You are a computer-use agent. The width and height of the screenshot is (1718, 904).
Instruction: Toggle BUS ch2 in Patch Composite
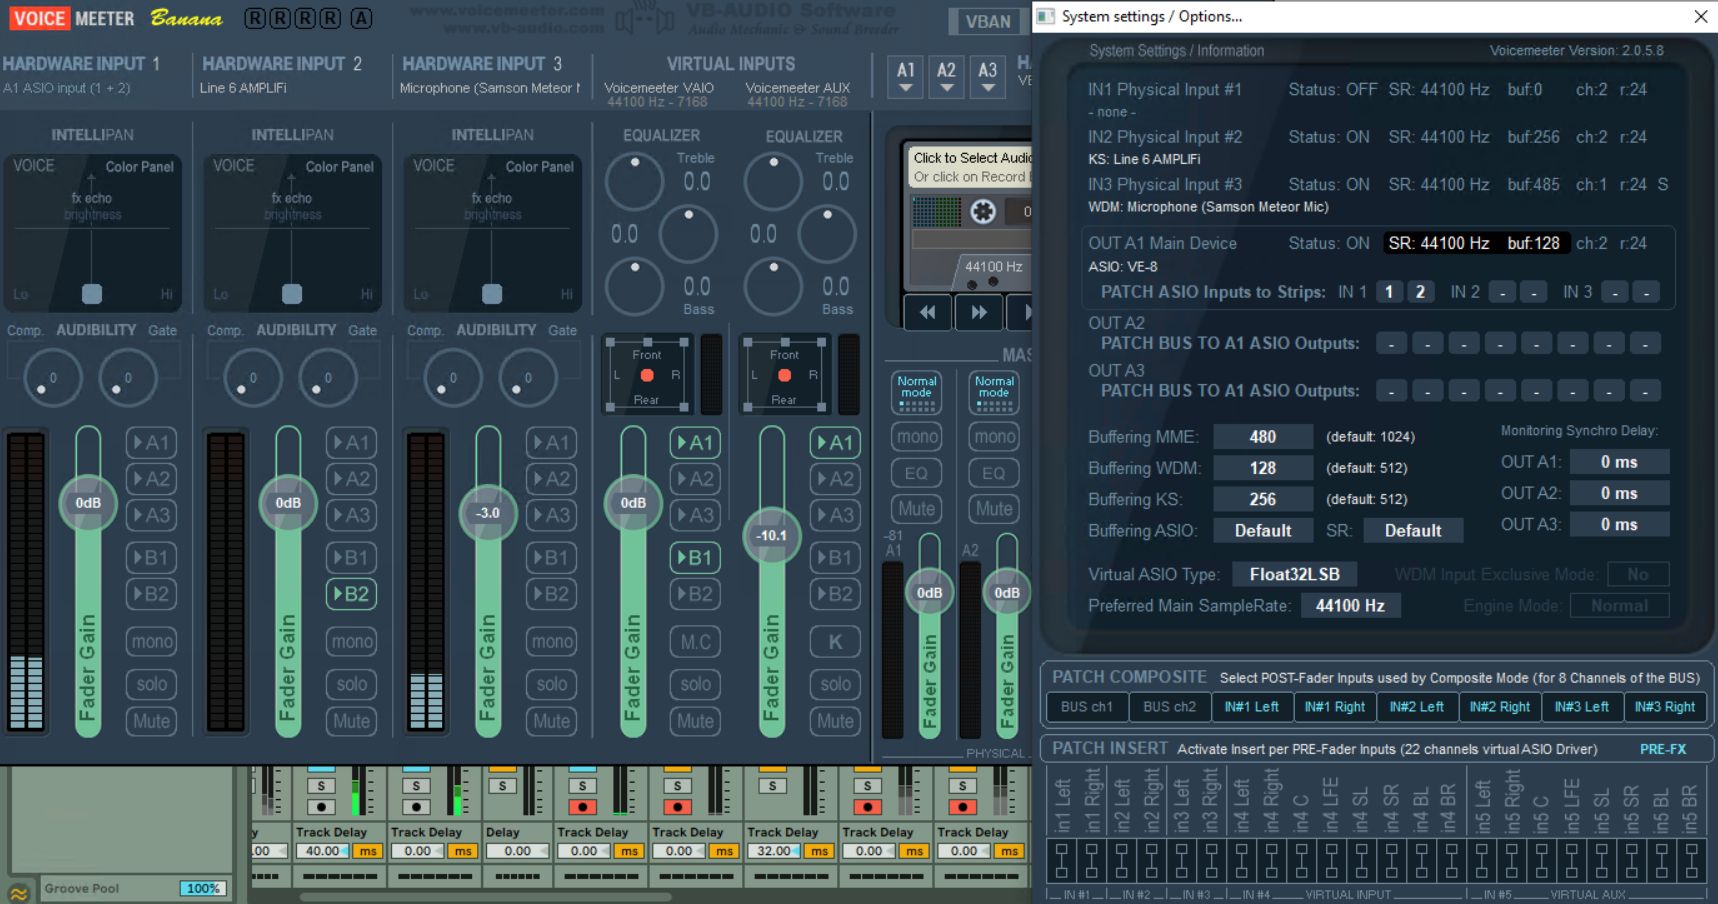[x=1169, y=707]
